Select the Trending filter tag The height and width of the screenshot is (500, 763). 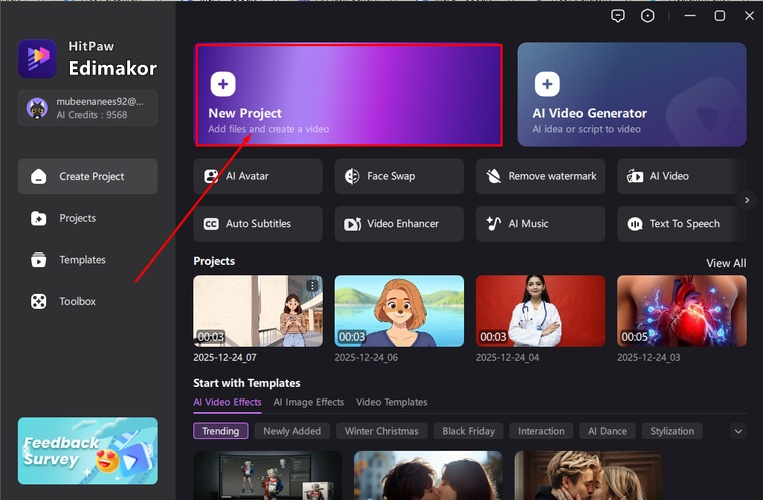(220, 431)
